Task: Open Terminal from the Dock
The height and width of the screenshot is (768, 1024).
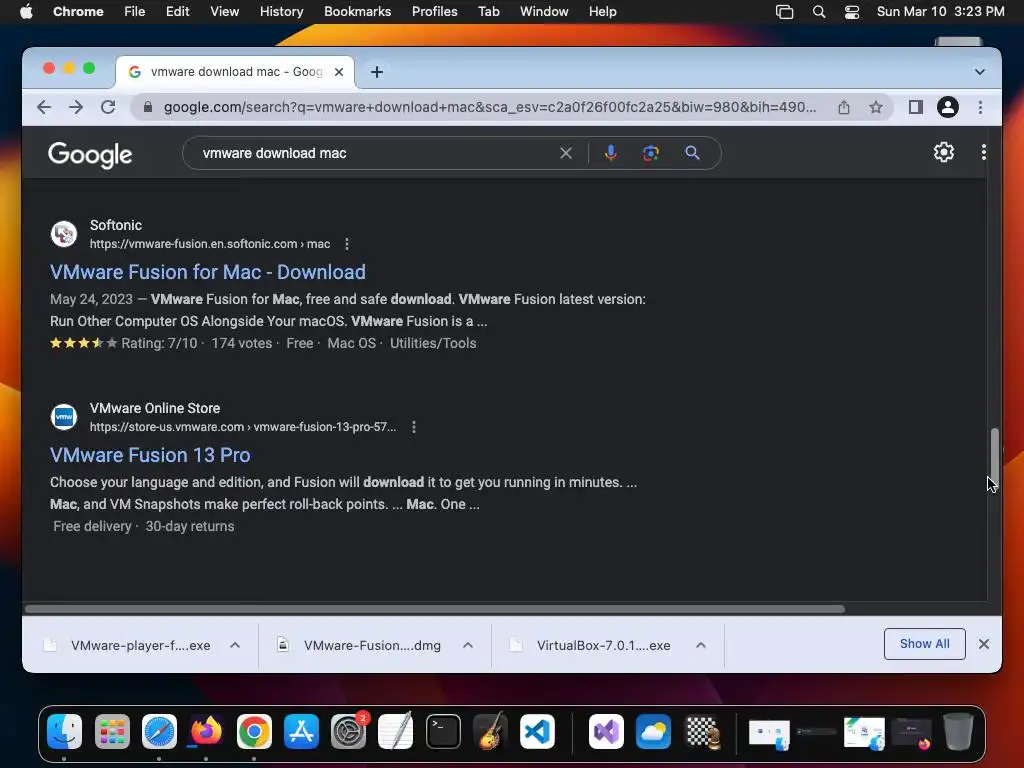Action: pos(443,731)
